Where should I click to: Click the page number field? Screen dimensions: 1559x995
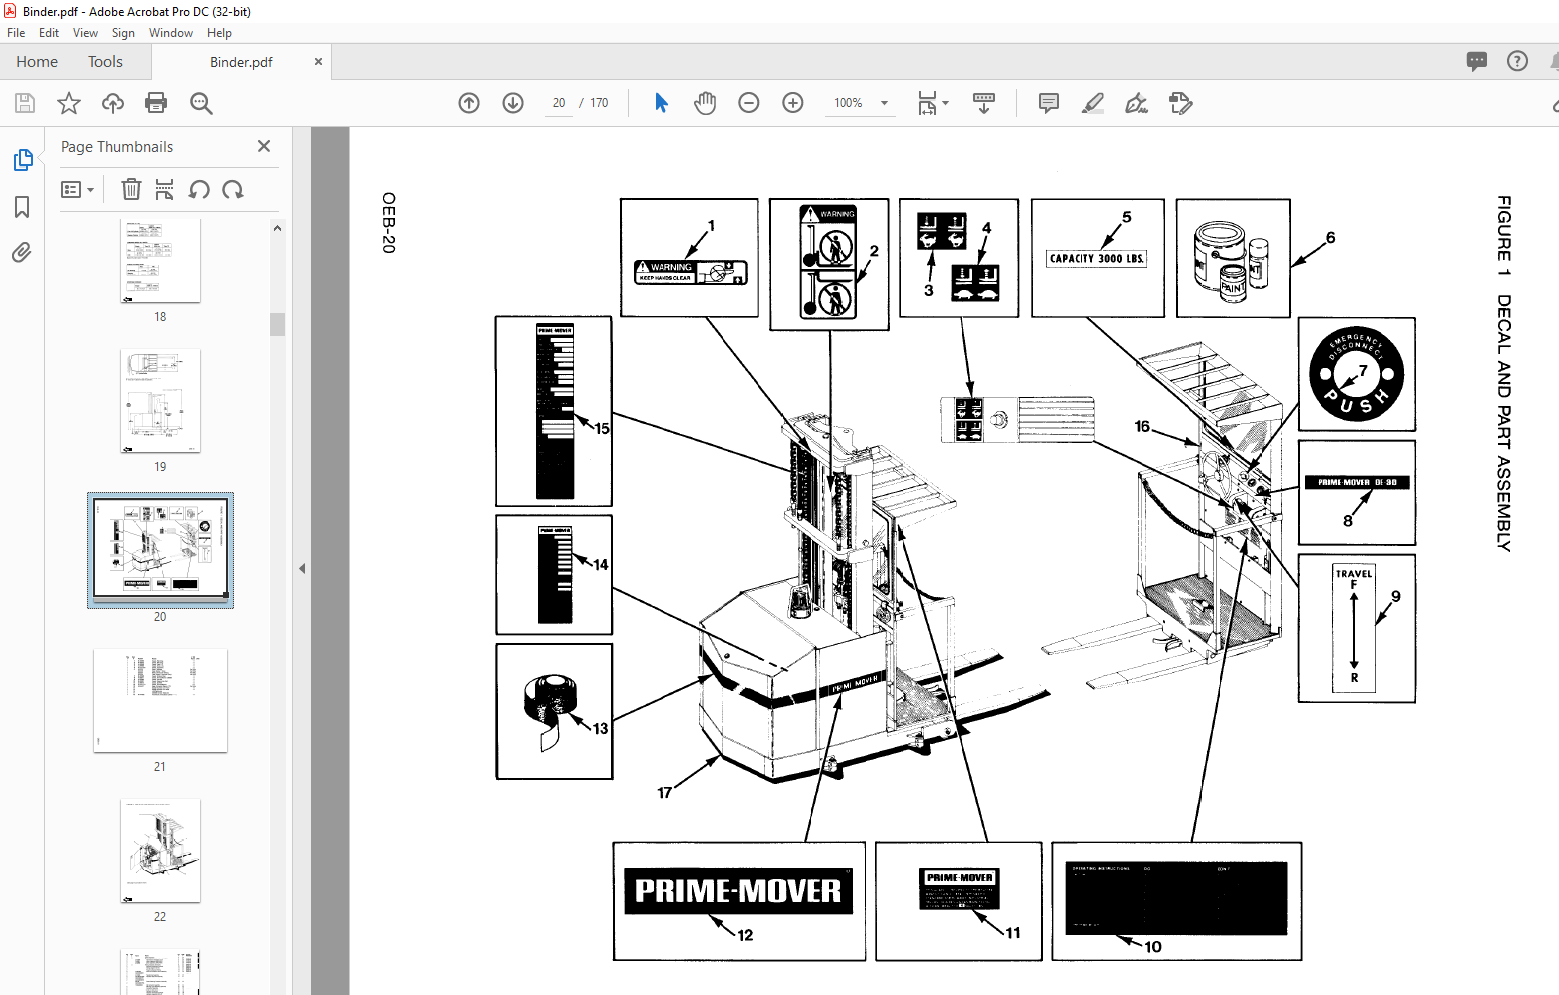(559, 103)
